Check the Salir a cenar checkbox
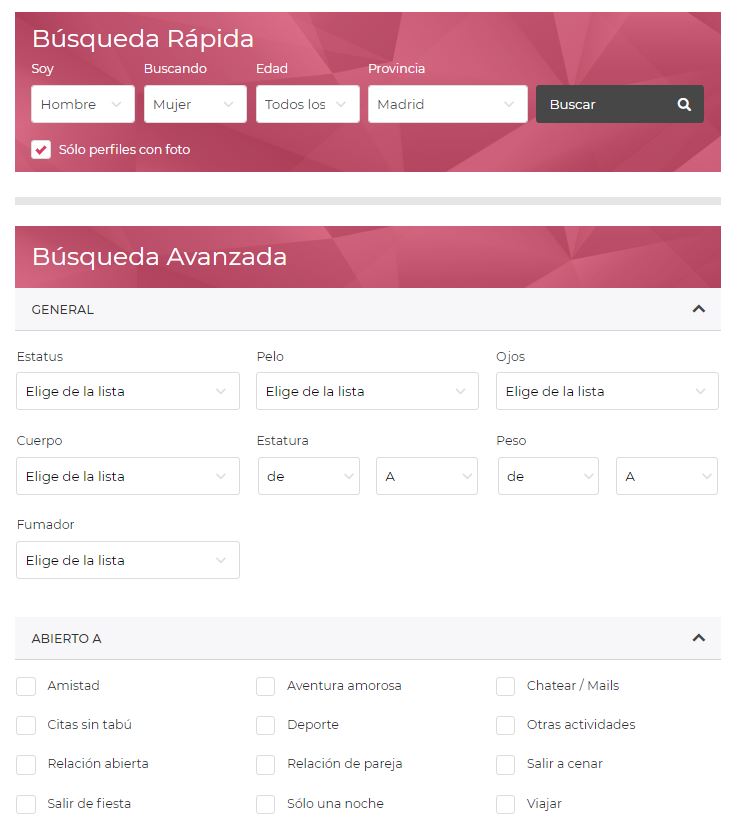Viewport: 744px width, 836px height. (x=506, y=765)
